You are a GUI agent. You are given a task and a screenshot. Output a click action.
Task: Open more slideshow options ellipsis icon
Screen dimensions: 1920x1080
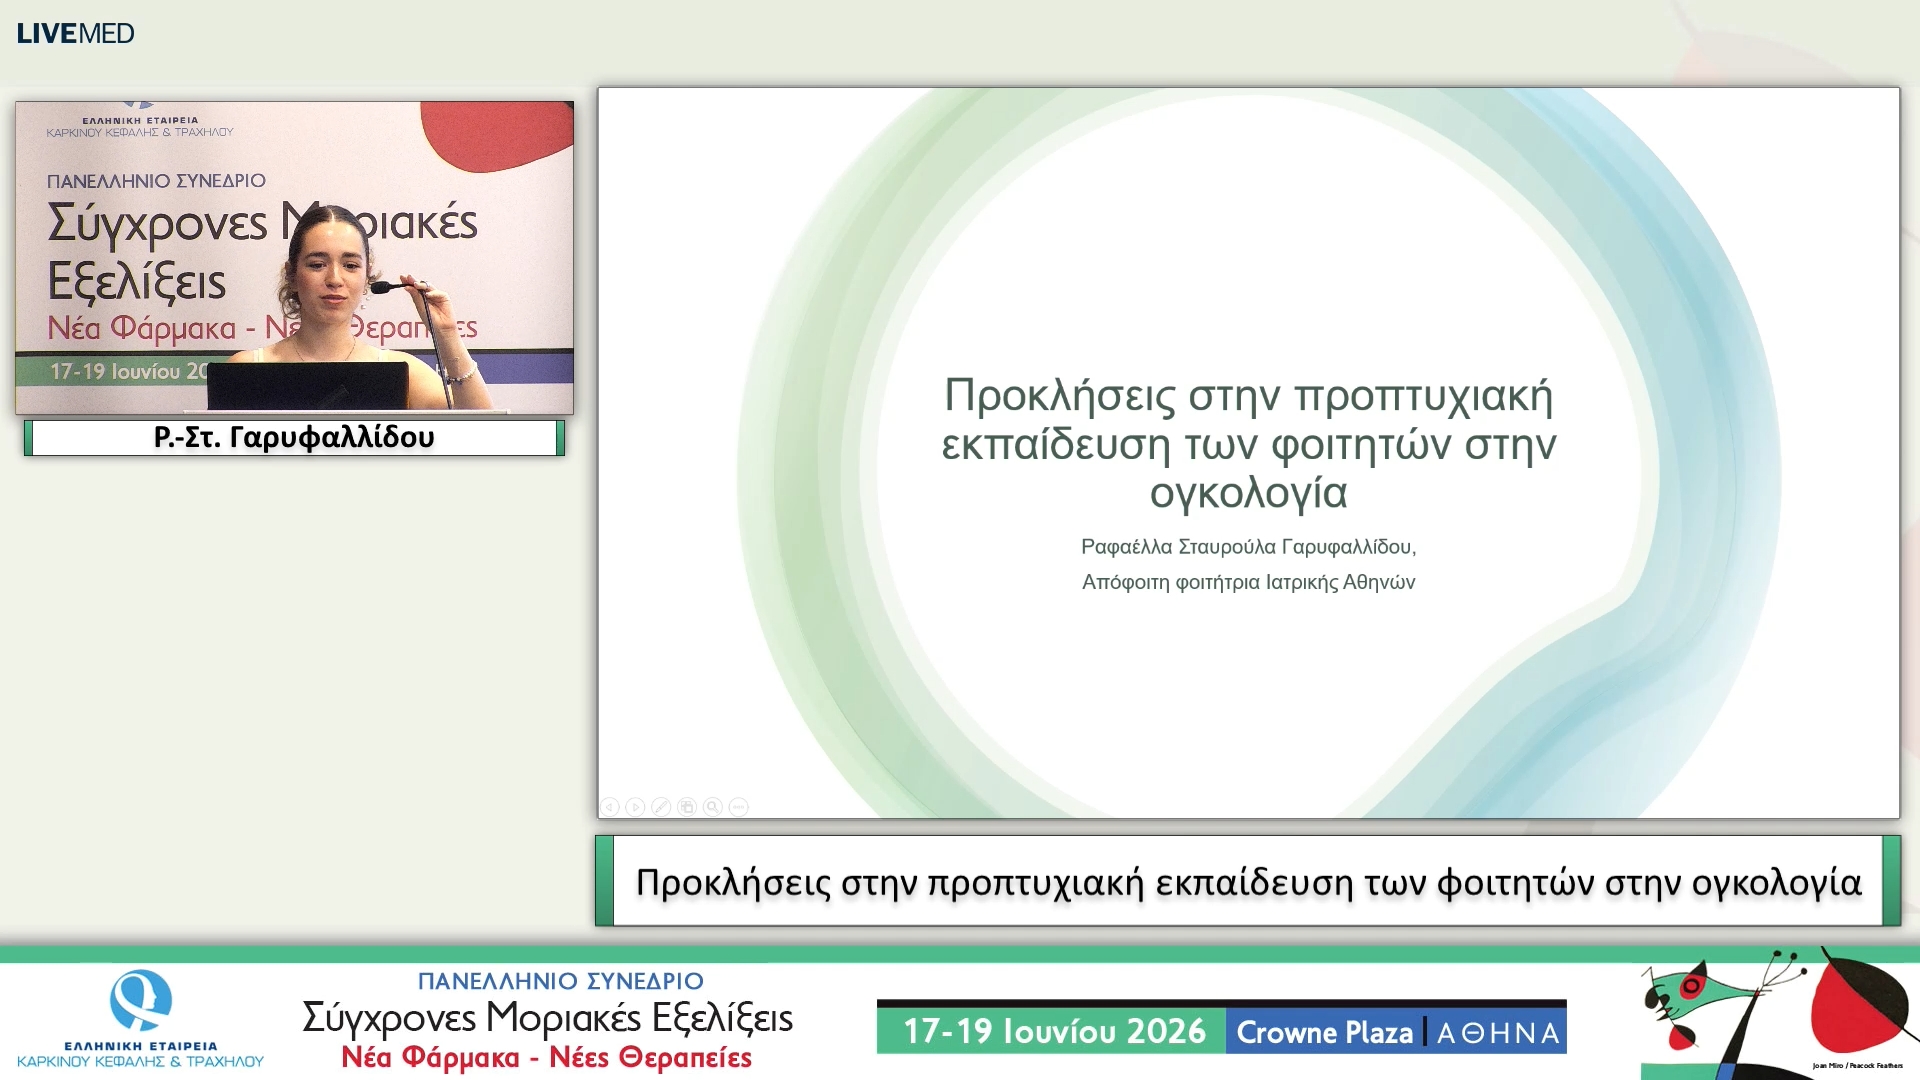coord(739,807)
